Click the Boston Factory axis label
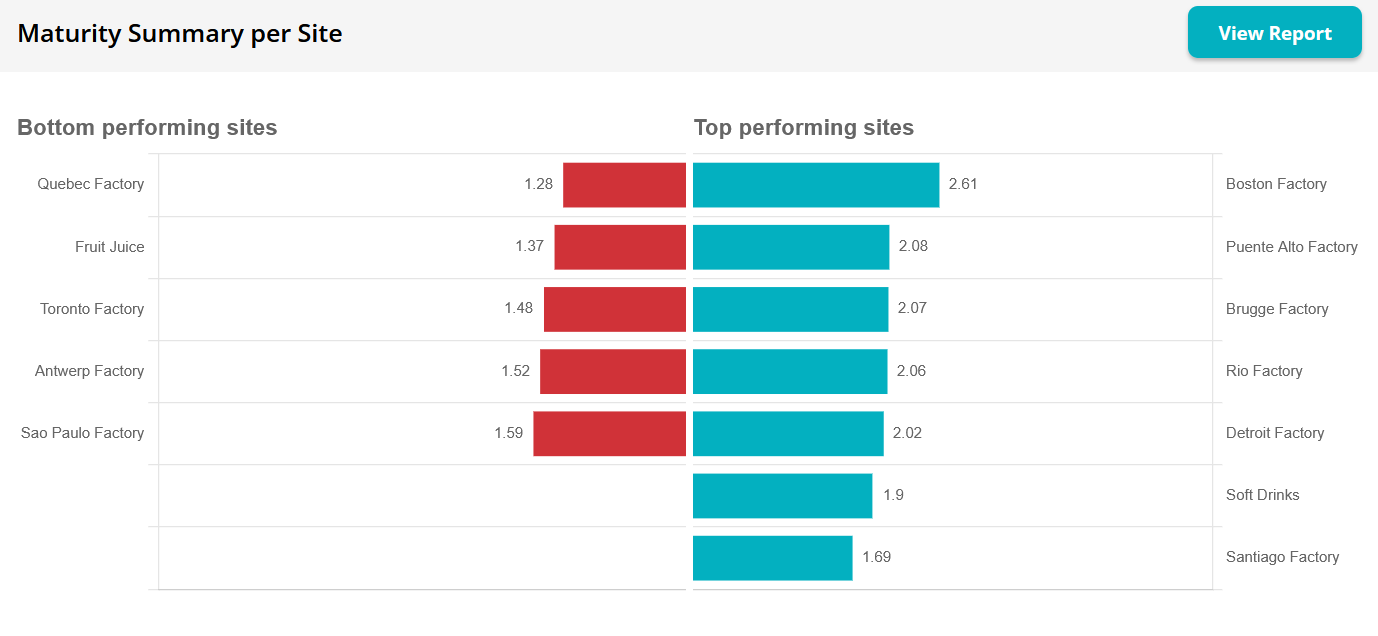This screenshot has width=1378, height=636. [x=1276, y=184]
